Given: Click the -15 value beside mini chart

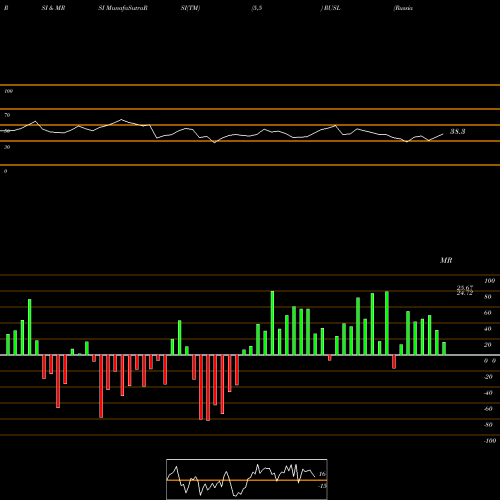Looking at the screenshot, I should pyautogui.click(x=323, y=486).
